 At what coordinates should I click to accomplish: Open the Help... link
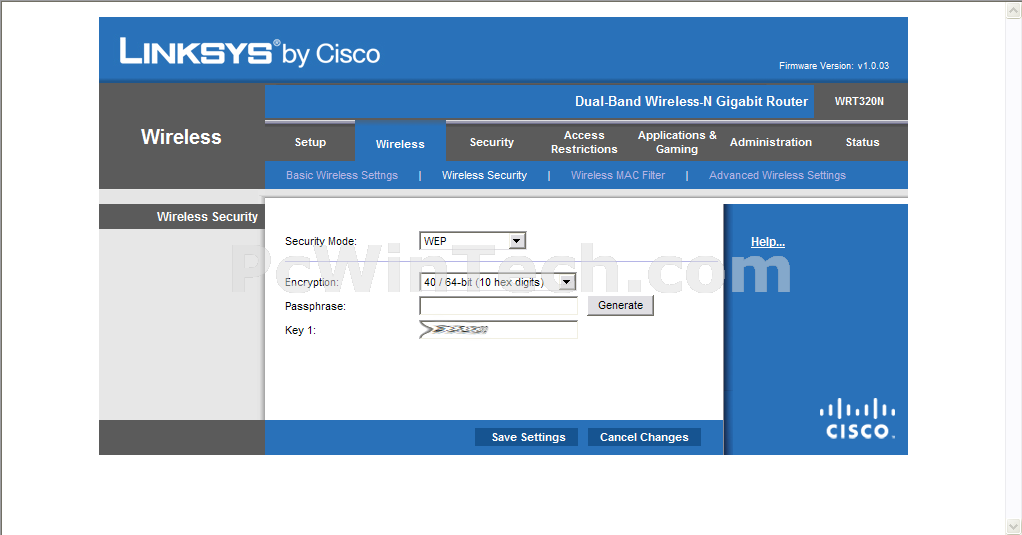tap(768, 242)
